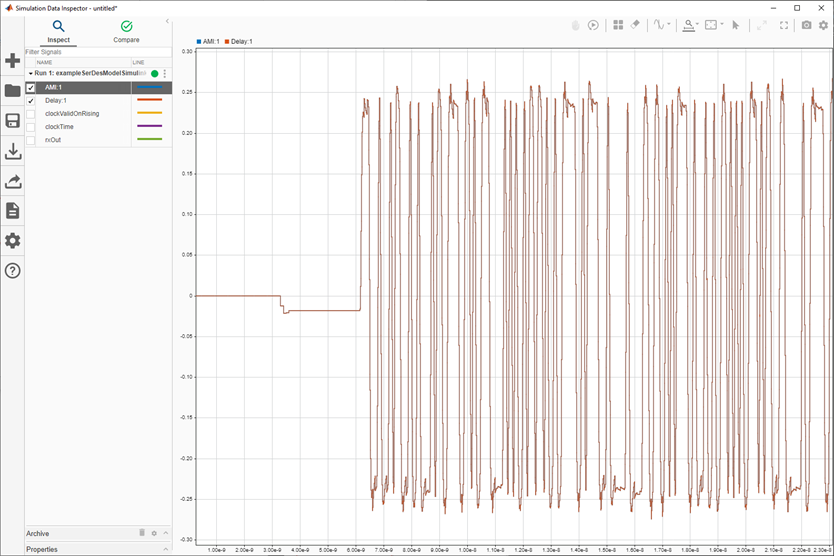Screen dimensions: 834x556
Task: Collapse the Run 1 tree node
Action: (x=30, y=74)
